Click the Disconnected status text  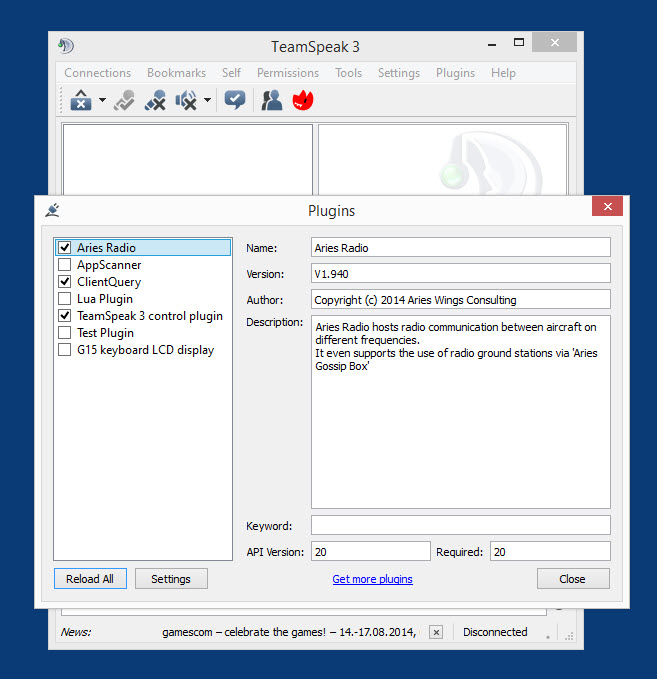click(x=495, y=632)
